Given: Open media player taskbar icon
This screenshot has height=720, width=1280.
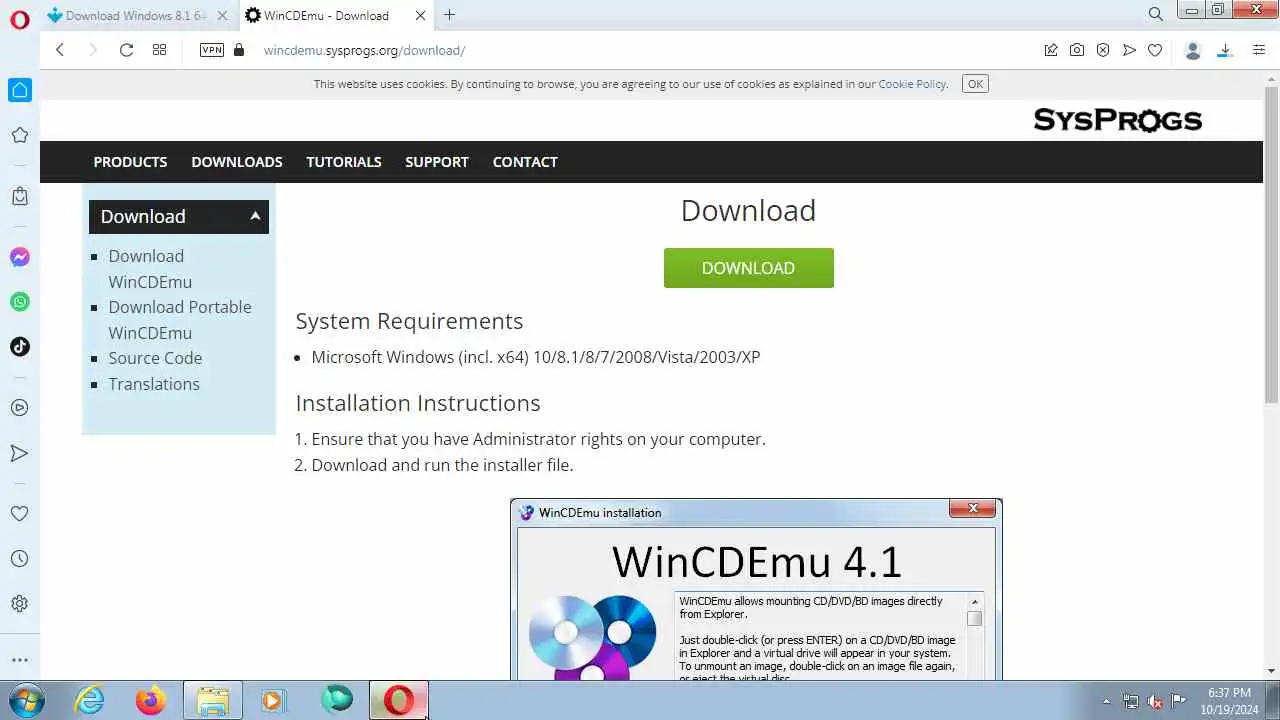Looking at the screenshot, I should (x=273, y=700).
